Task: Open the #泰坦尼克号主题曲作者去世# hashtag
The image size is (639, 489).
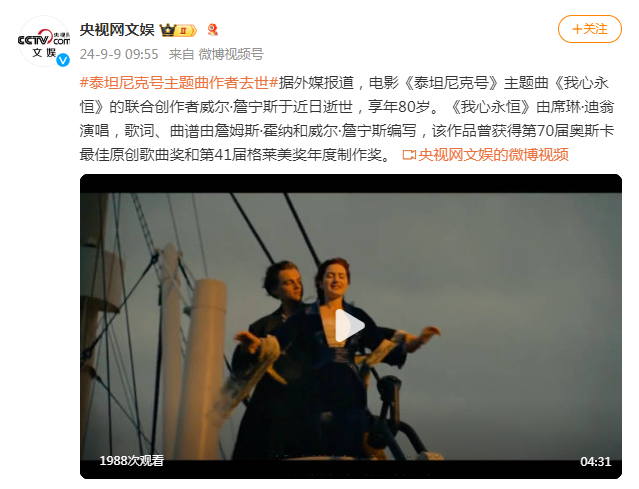Action: (x=178, y=83)
